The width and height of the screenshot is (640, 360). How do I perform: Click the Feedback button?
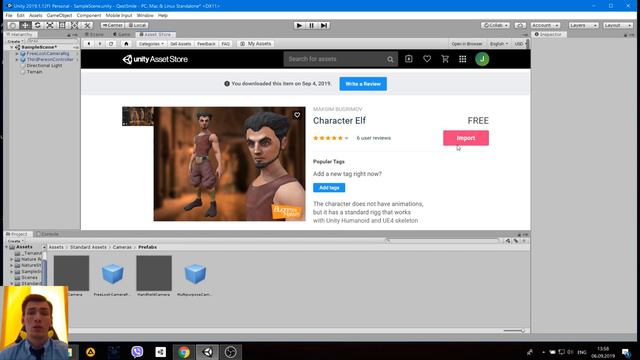(206, 44)
